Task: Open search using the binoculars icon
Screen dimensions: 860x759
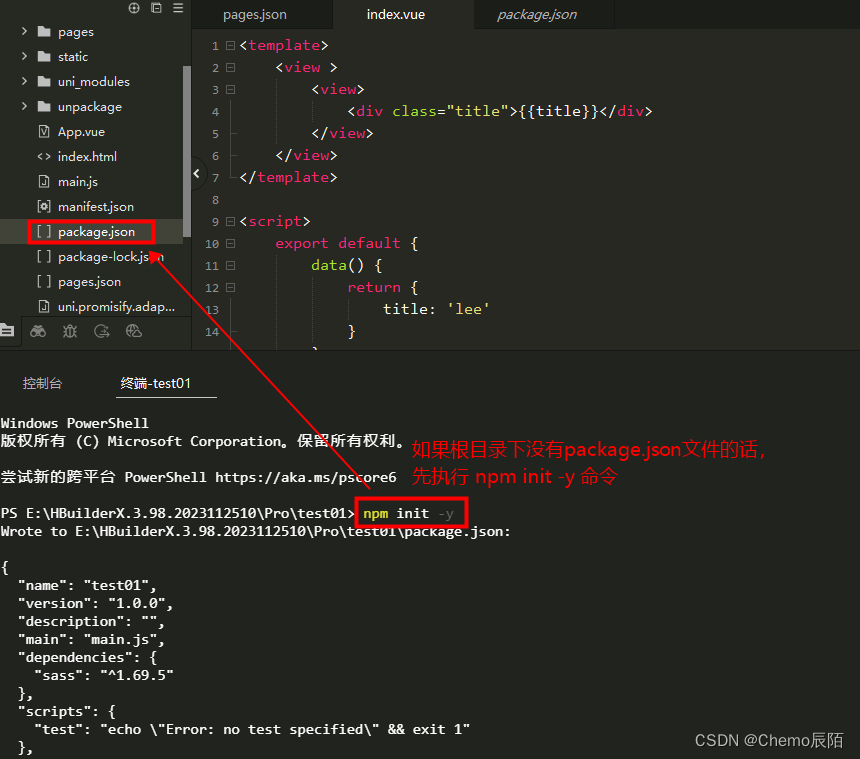Action: 38,330
